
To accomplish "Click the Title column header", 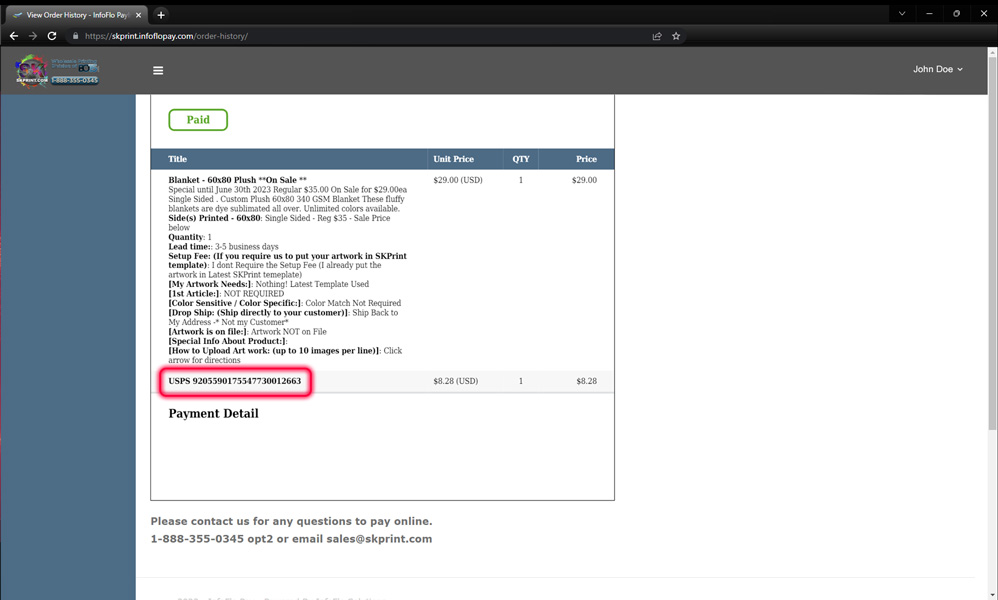I will [178, 159].
